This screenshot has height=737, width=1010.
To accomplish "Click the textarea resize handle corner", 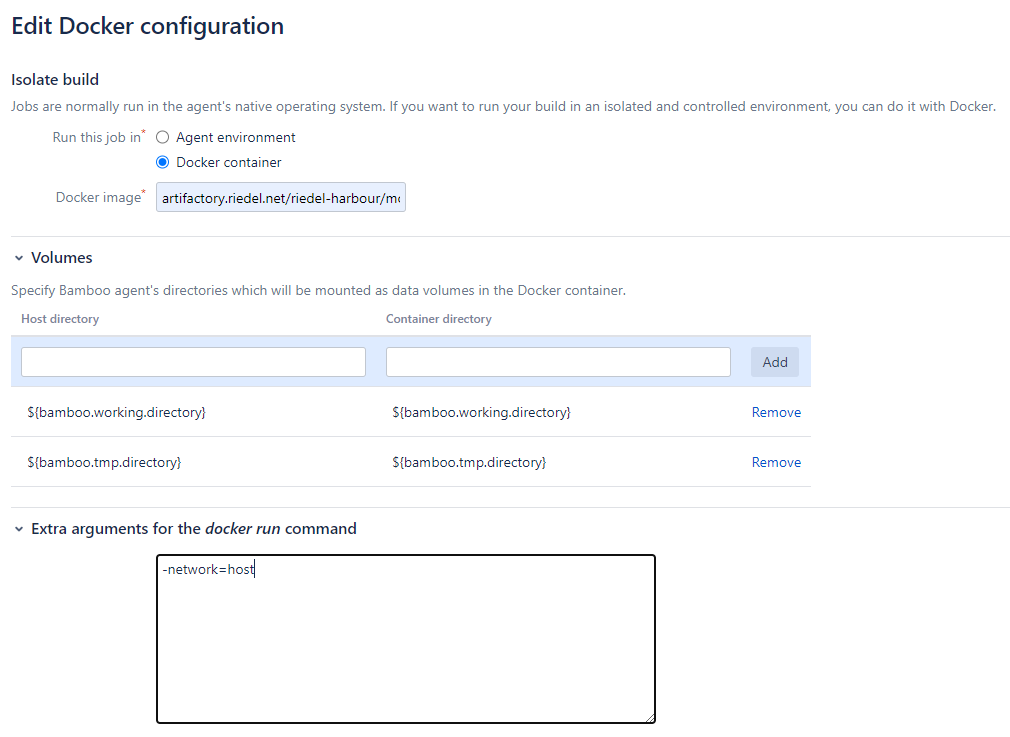I will [650, 718].
